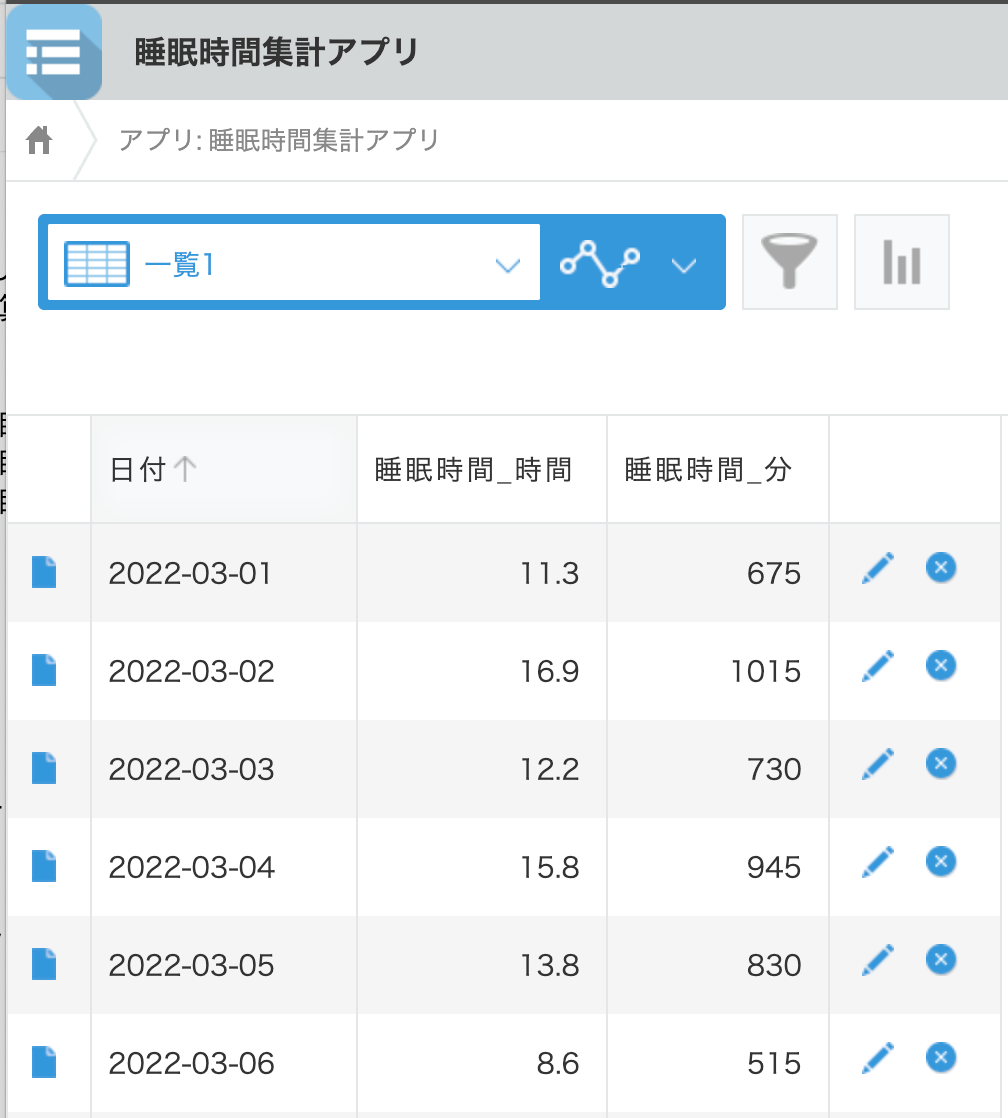Open the bar chart aggregate icon
The image size is (1008, 1118).
pyautogui.click(x=901, y=262)
